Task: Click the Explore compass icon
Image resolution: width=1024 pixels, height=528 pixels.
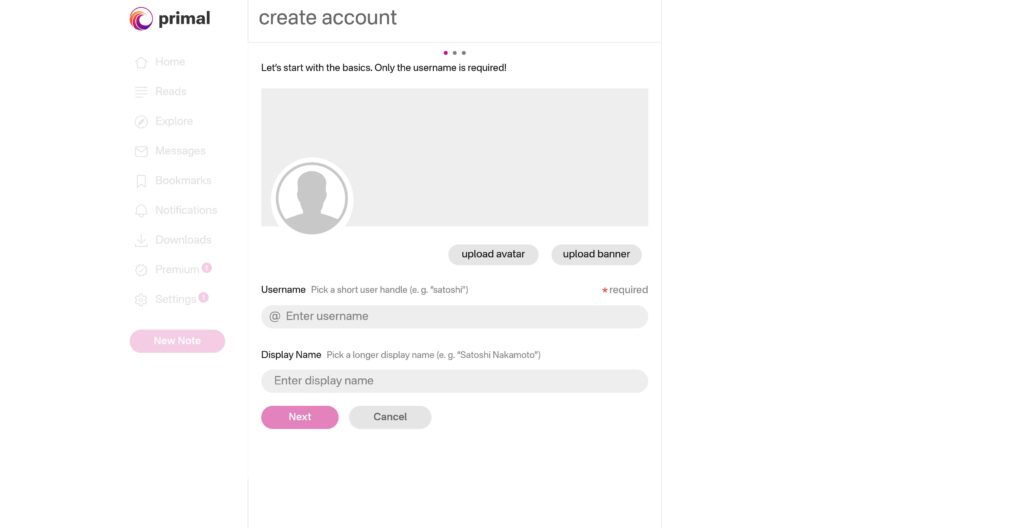Action: click(141, 122)
